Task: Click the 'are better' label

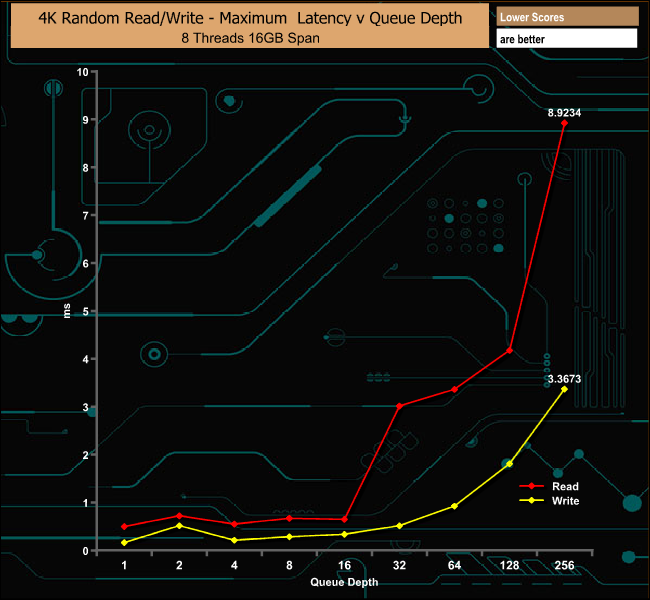Action: (522, 39)
